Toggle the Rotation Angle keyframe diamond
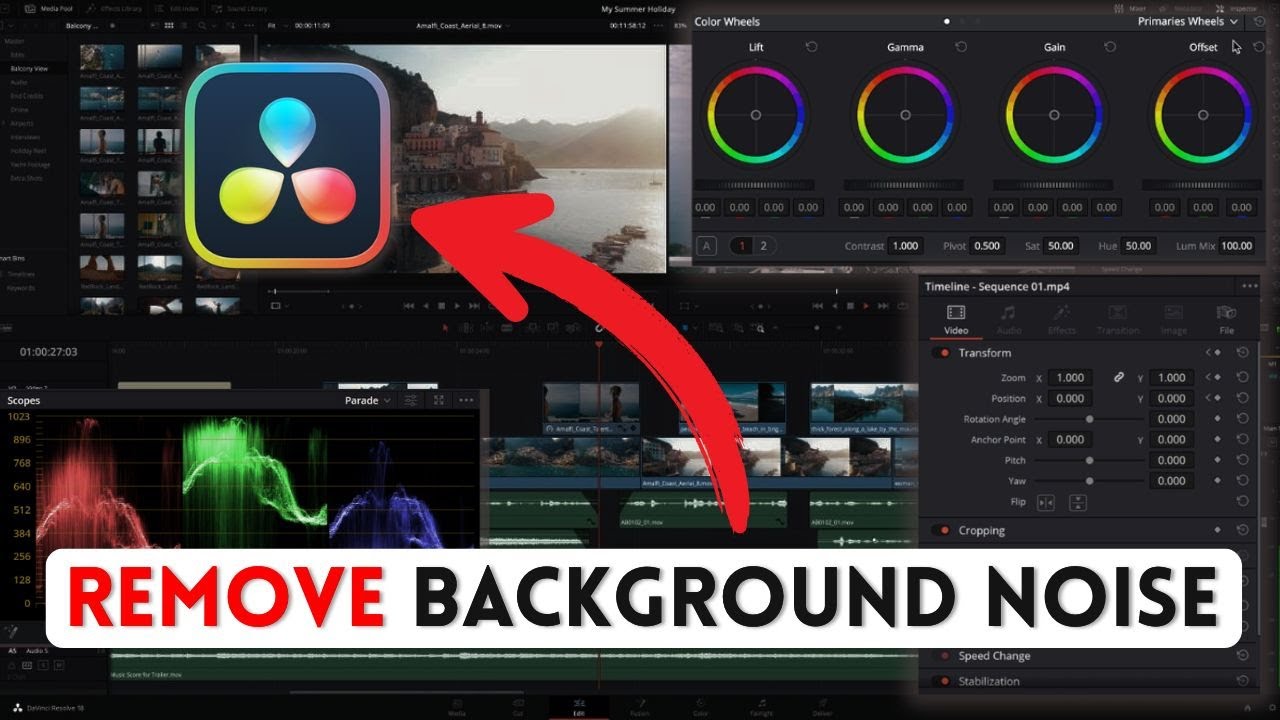 [1217, 419]
